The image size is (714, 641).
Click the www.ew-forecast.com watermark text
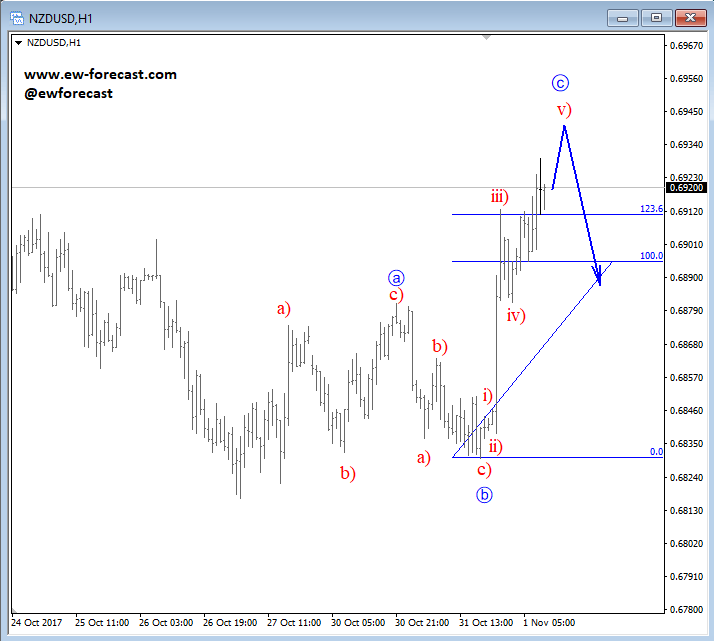point(100,75)
